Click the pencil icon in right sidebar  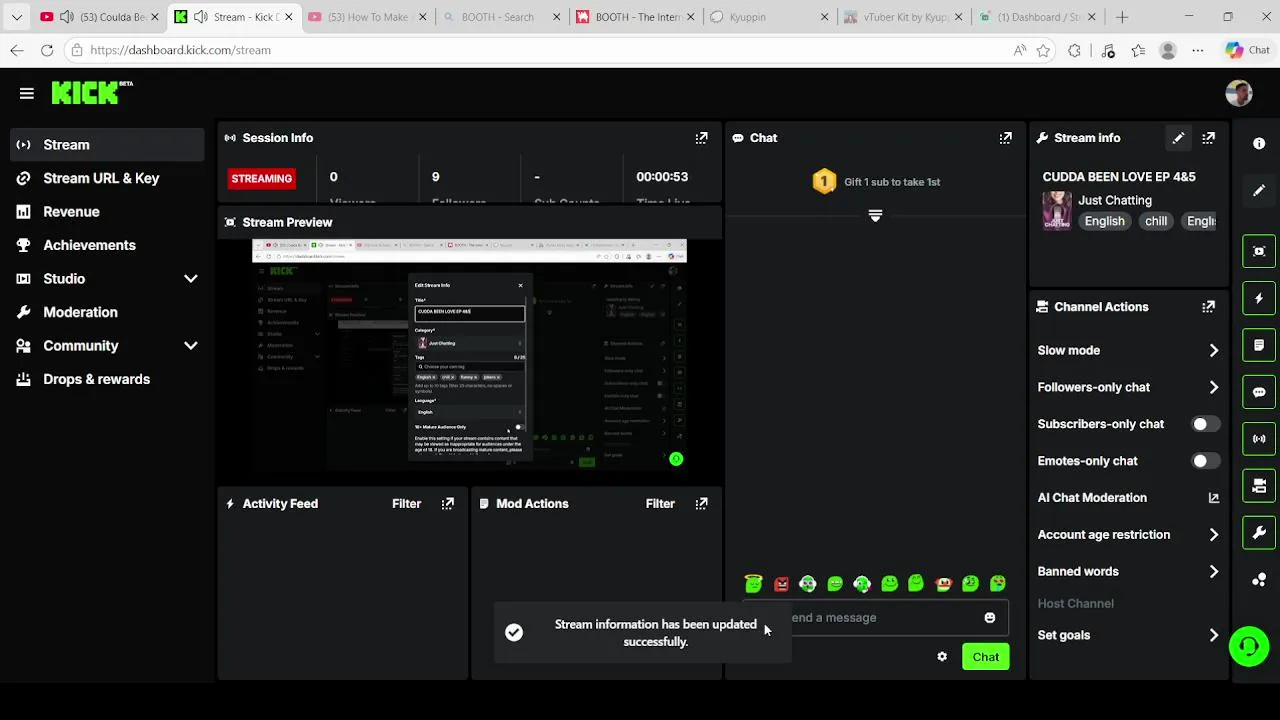click(1259, 190)
